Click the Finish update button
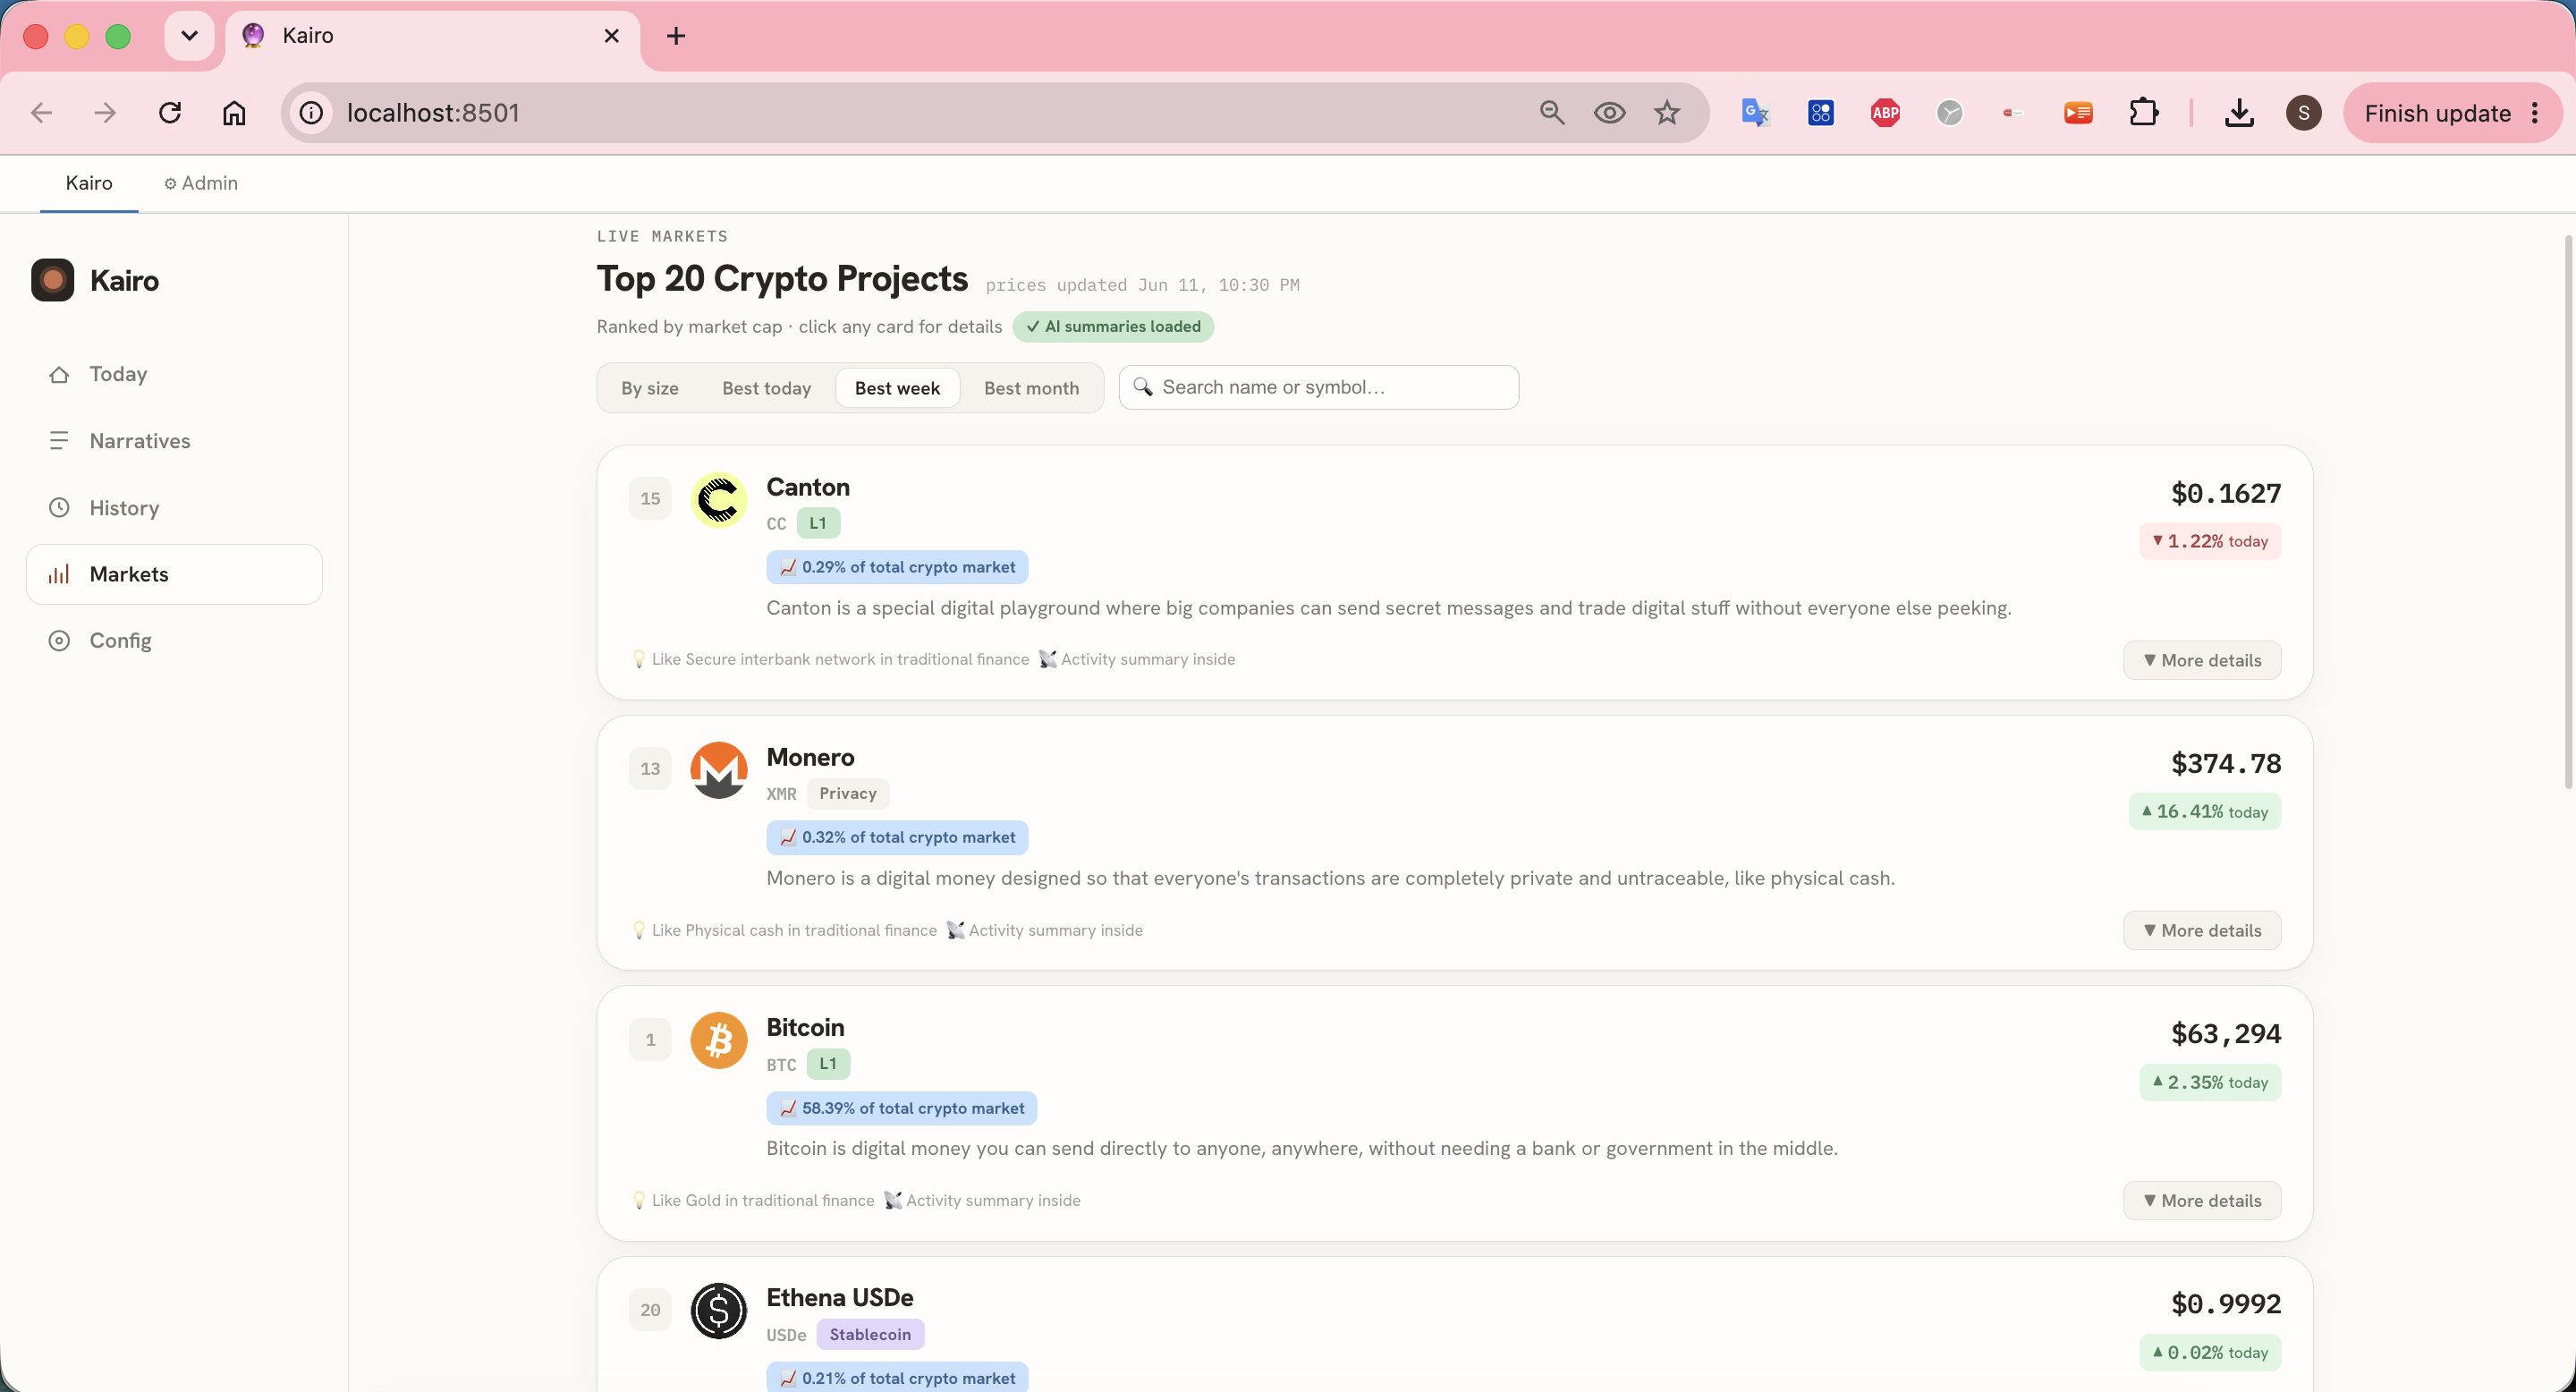The height and width of the screenshot is (1392, 2576). click(2437, 113)
